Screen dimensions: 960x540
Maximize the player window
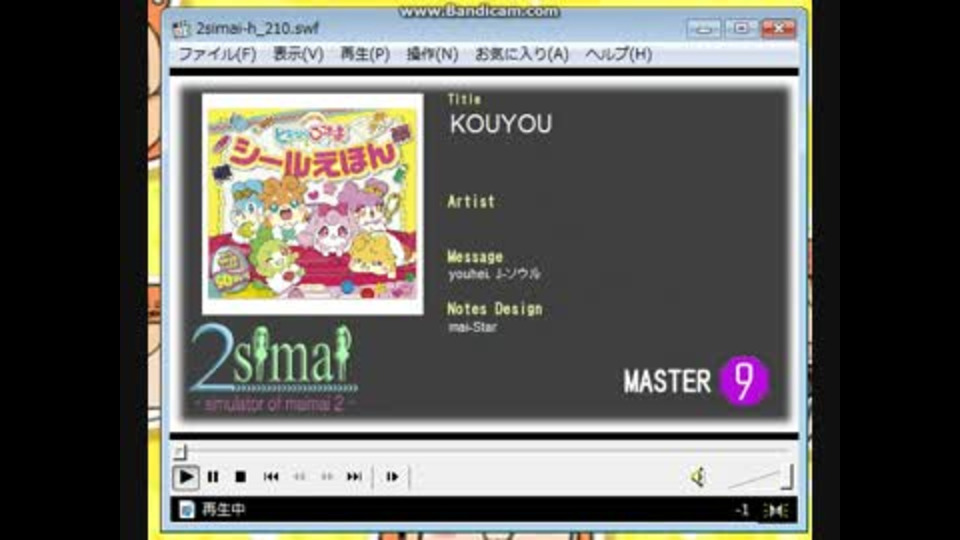point(741,29)
